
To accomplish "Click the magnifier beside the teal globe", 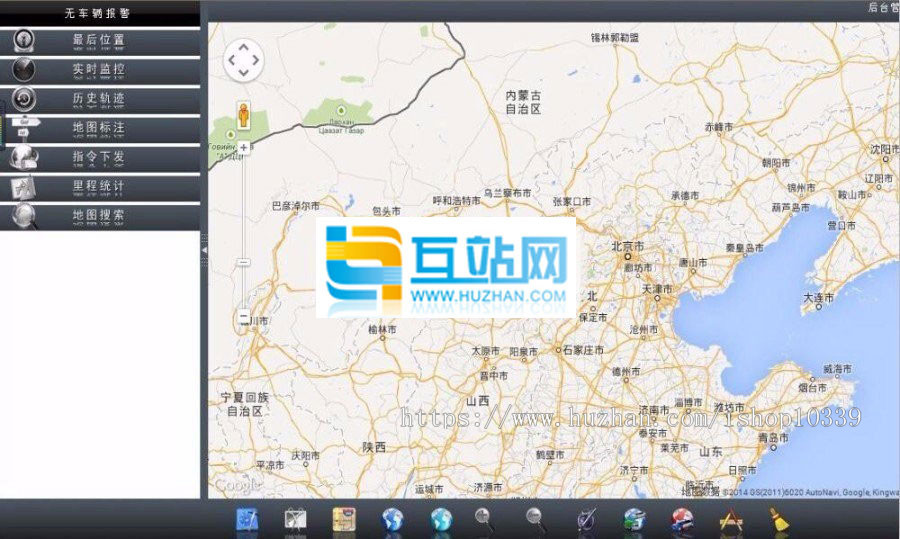I will (485, 519).
